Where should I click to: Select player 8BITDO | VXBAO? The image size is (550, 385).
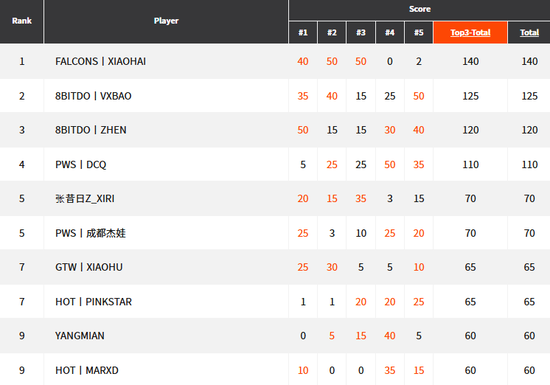click(x=93, y=96)
